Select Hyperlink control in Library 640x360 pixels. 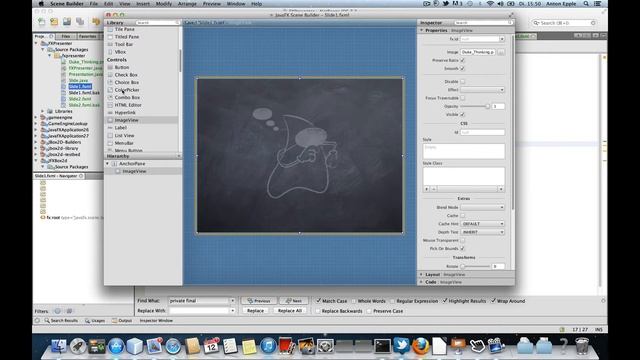pos(125,113)
